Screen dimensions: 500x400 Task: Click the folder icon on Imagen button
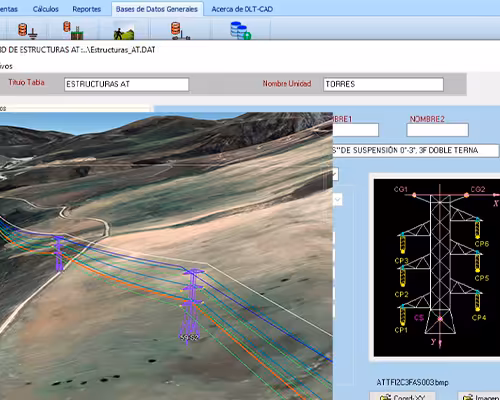[x=468, y=397]
